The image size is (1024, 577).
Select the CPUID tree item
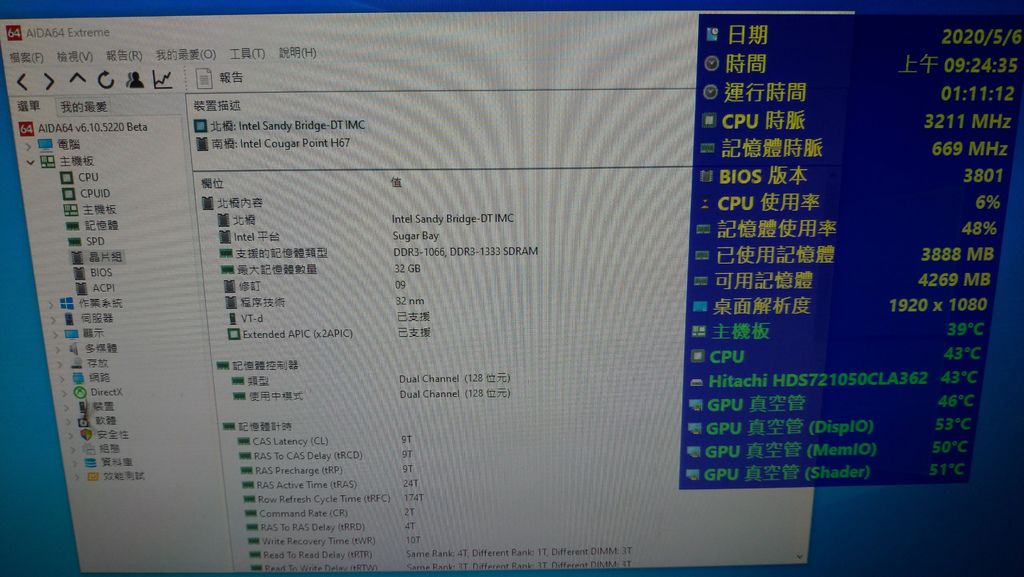coord(95,193)
